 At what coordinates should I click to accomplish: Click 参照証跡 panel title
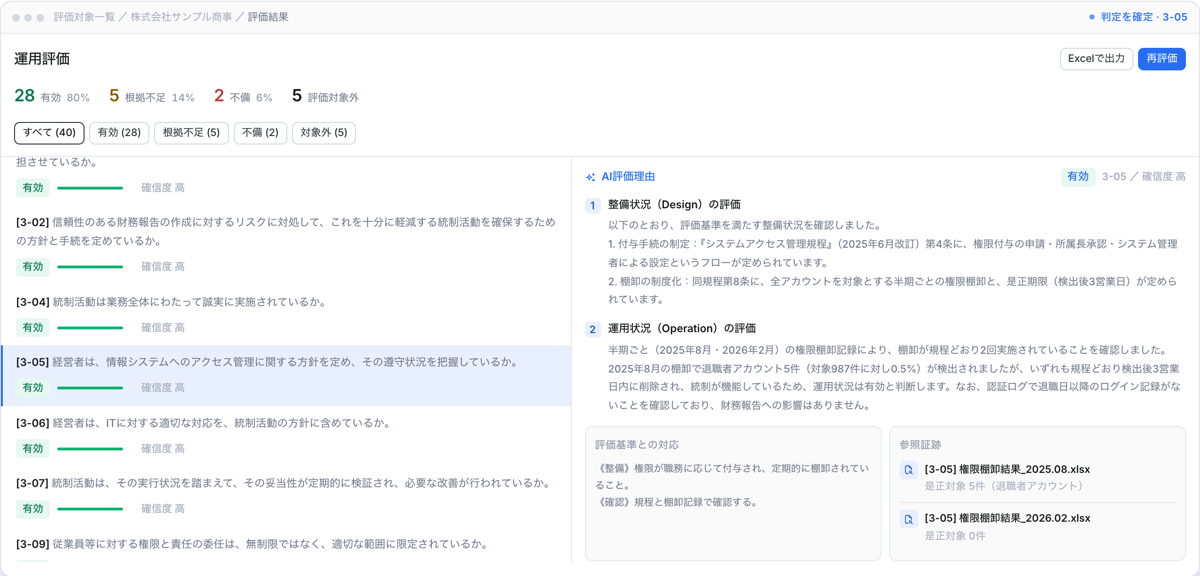920,445
